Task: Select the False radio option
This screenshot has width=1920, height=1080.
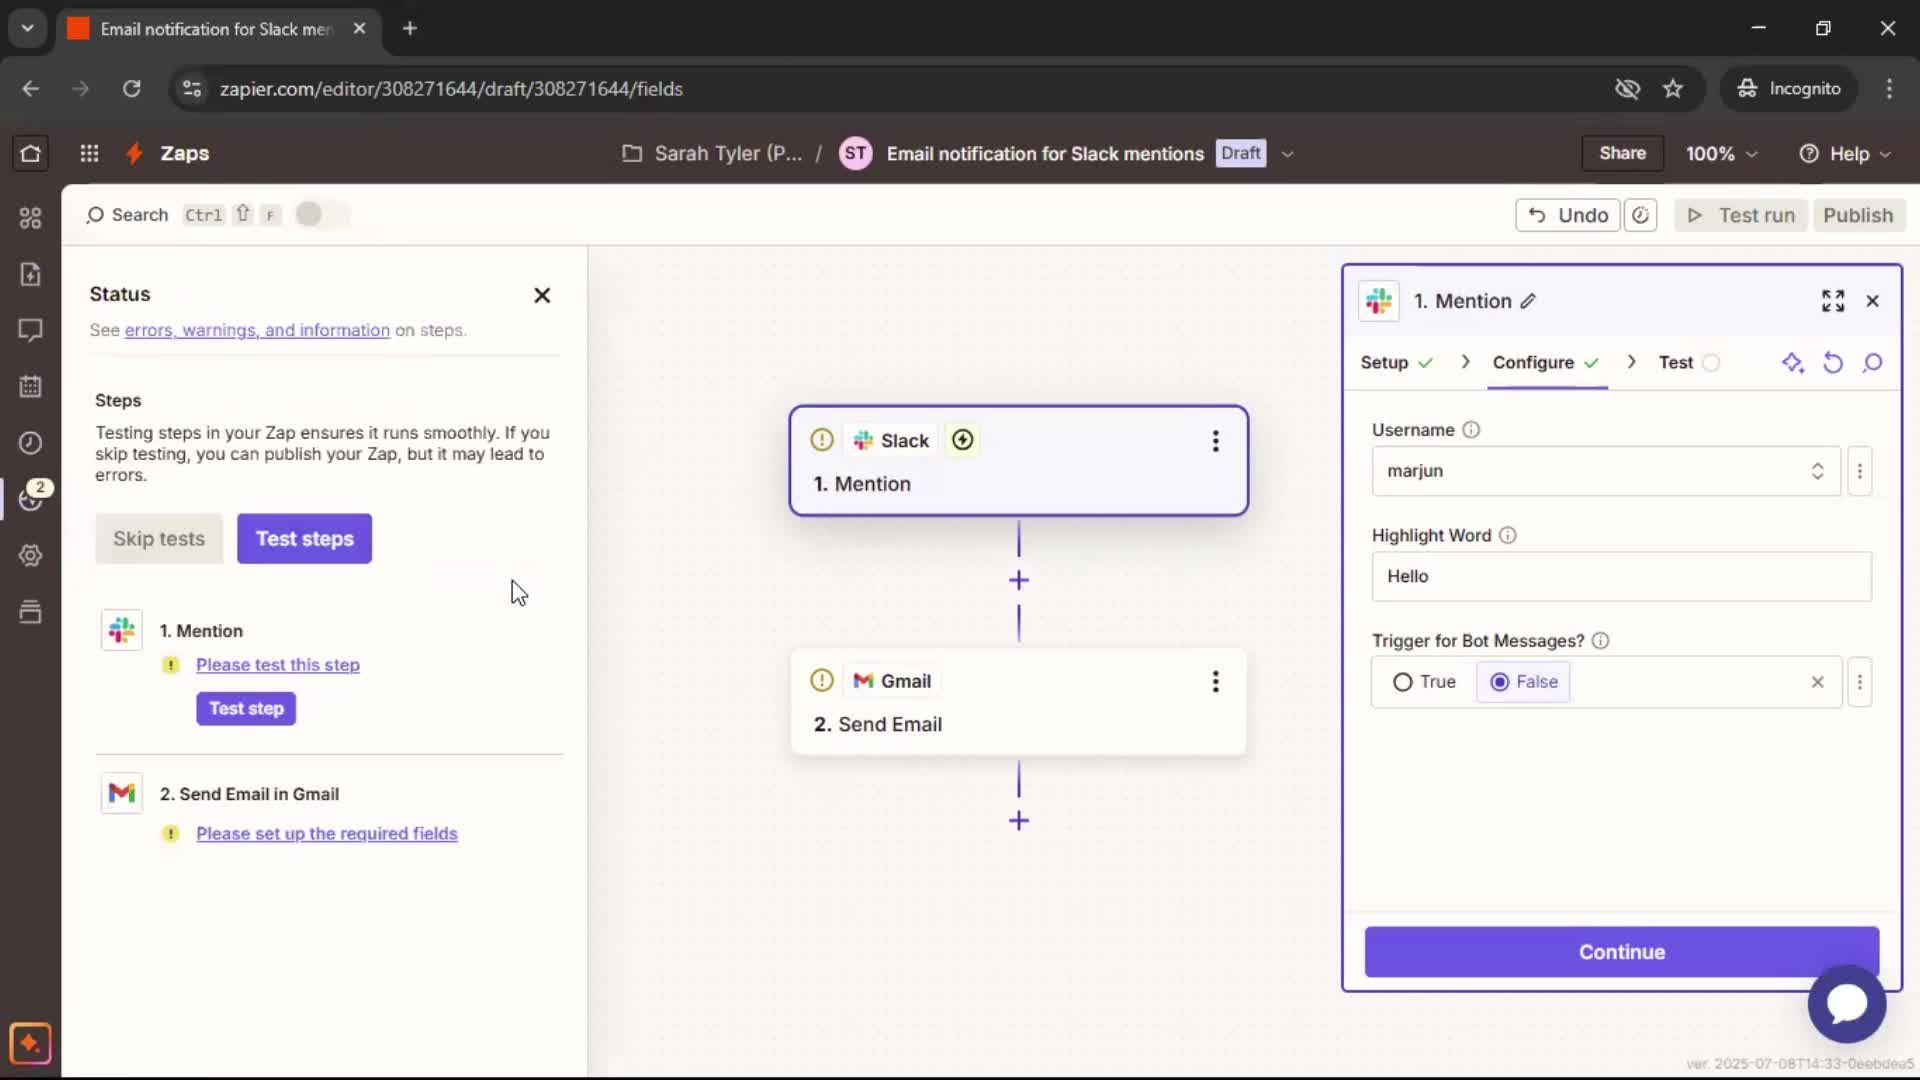Action: pos(1524,682)
